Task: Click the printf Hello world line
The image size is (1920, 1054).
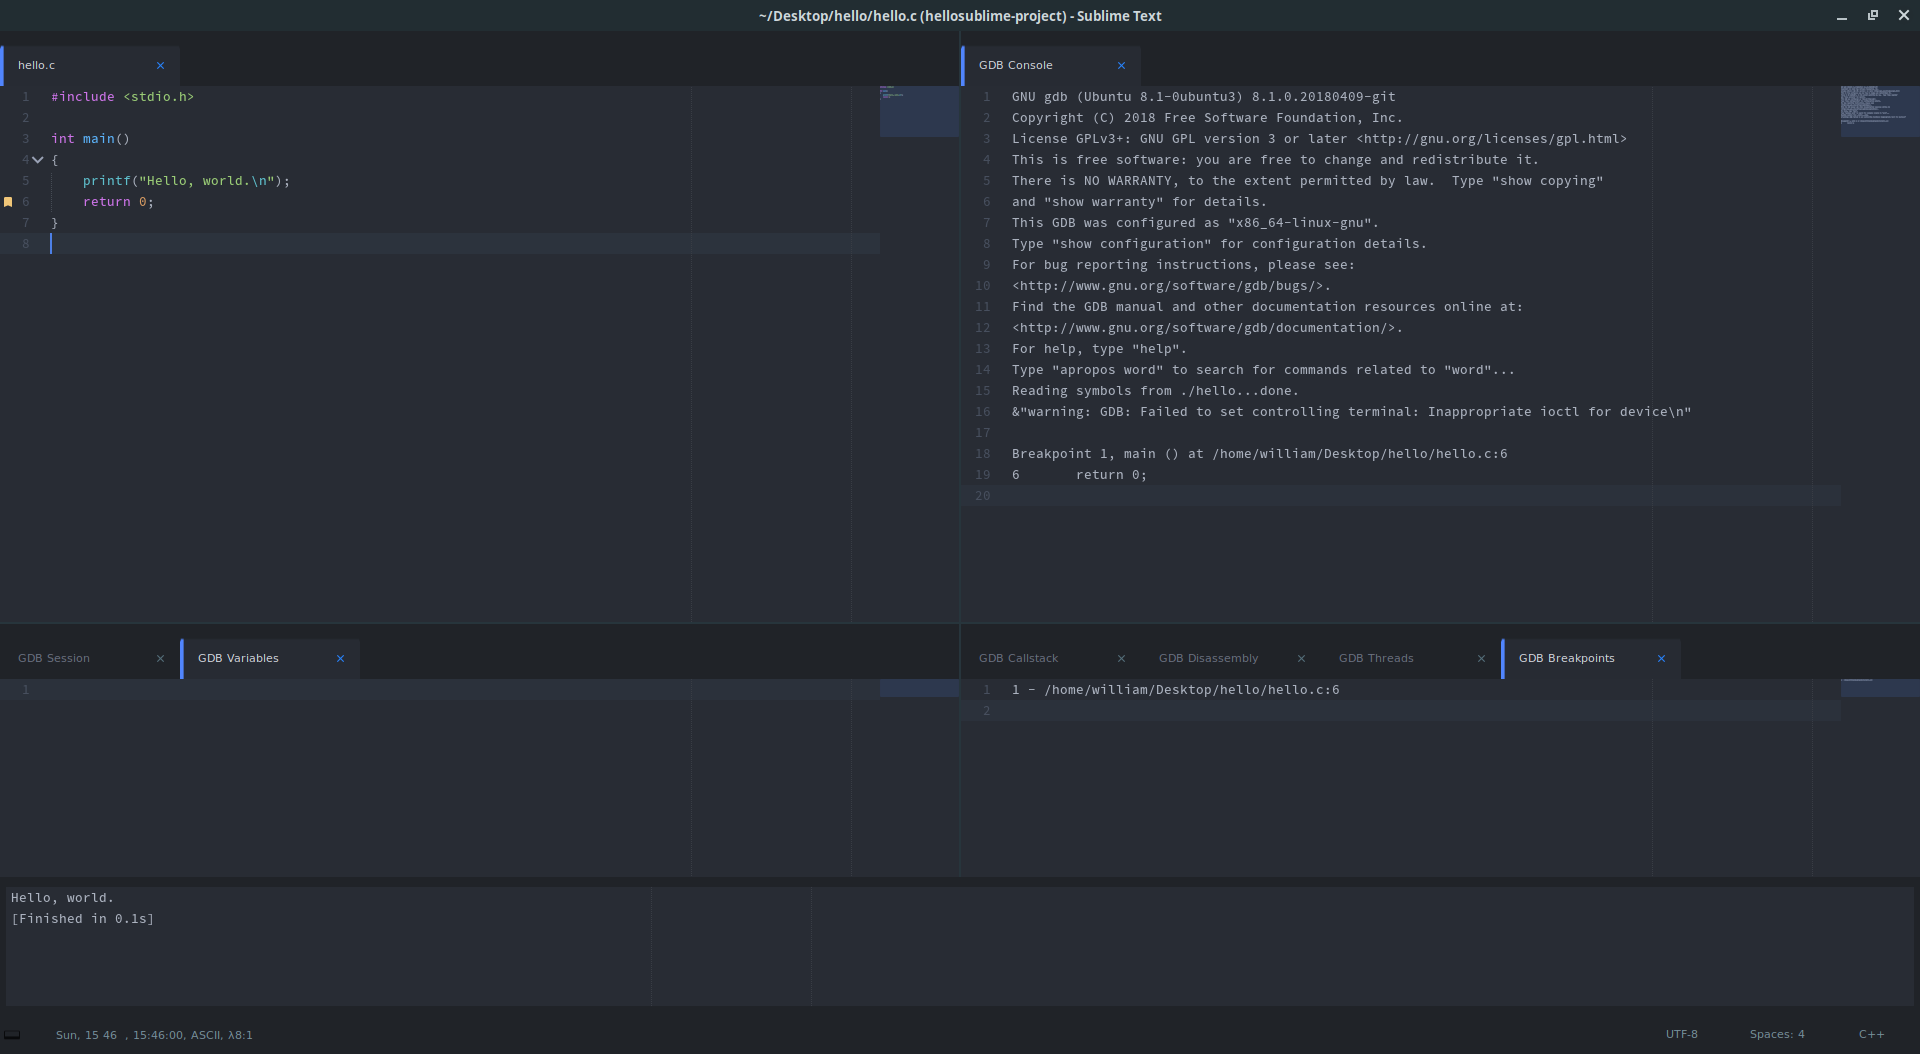Action: pos(186,181)
